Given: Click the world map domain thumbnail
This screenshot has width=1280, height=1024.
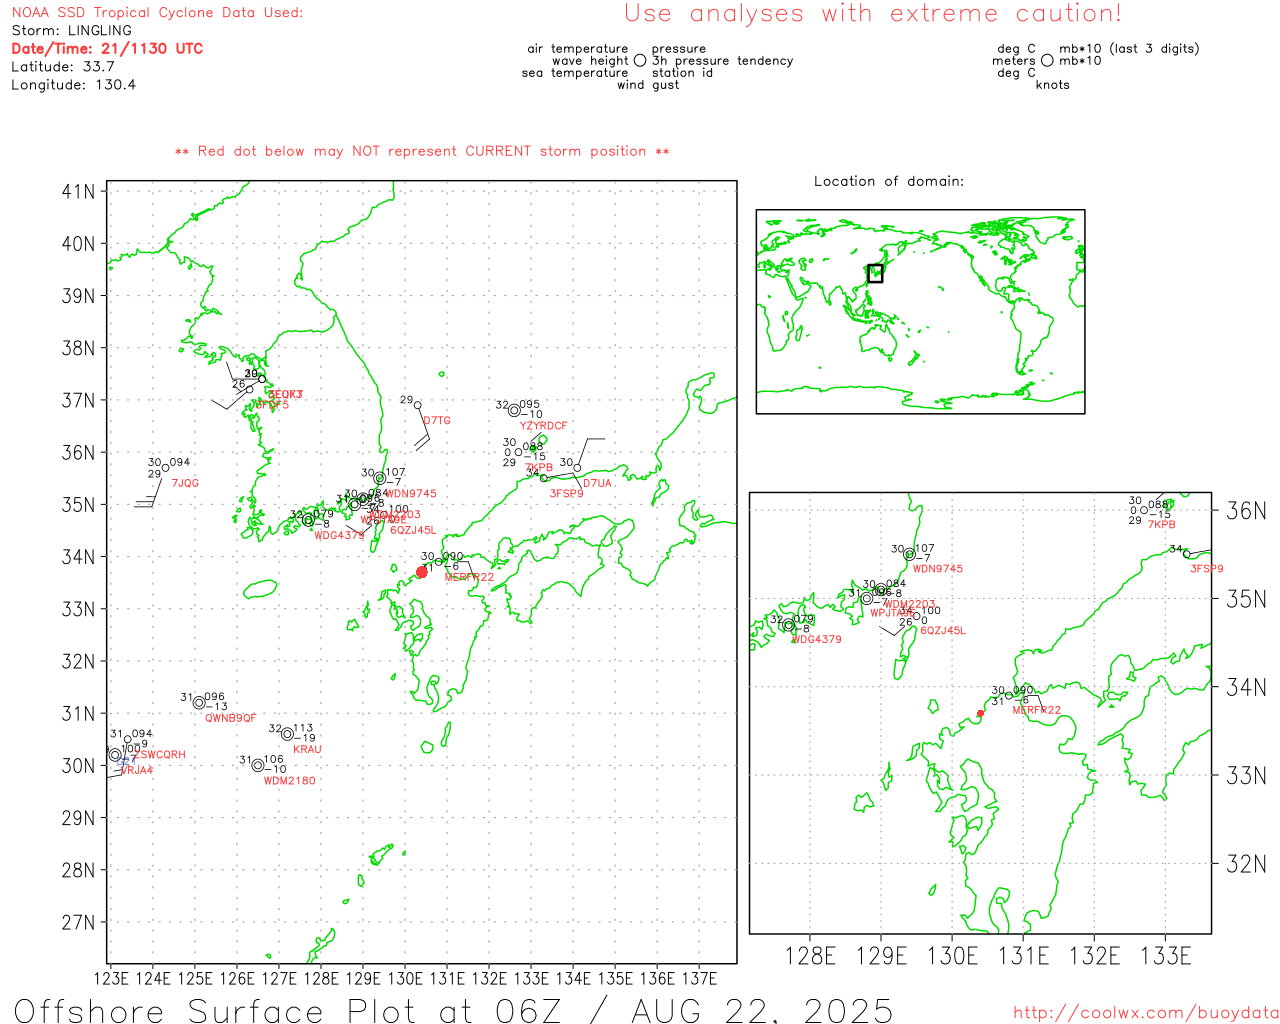Looking at the screenshot, I should 920,312.
